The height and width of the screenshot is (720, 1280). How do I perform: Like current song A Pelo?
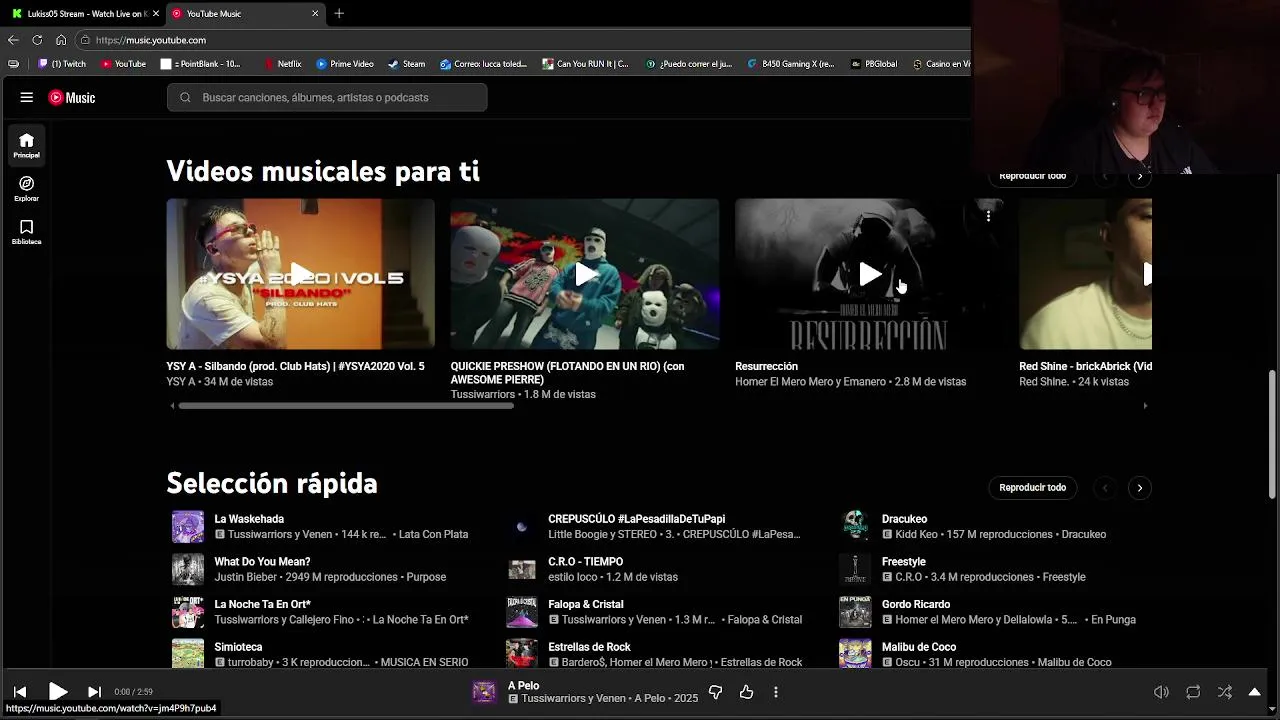[x=746, y=692]
